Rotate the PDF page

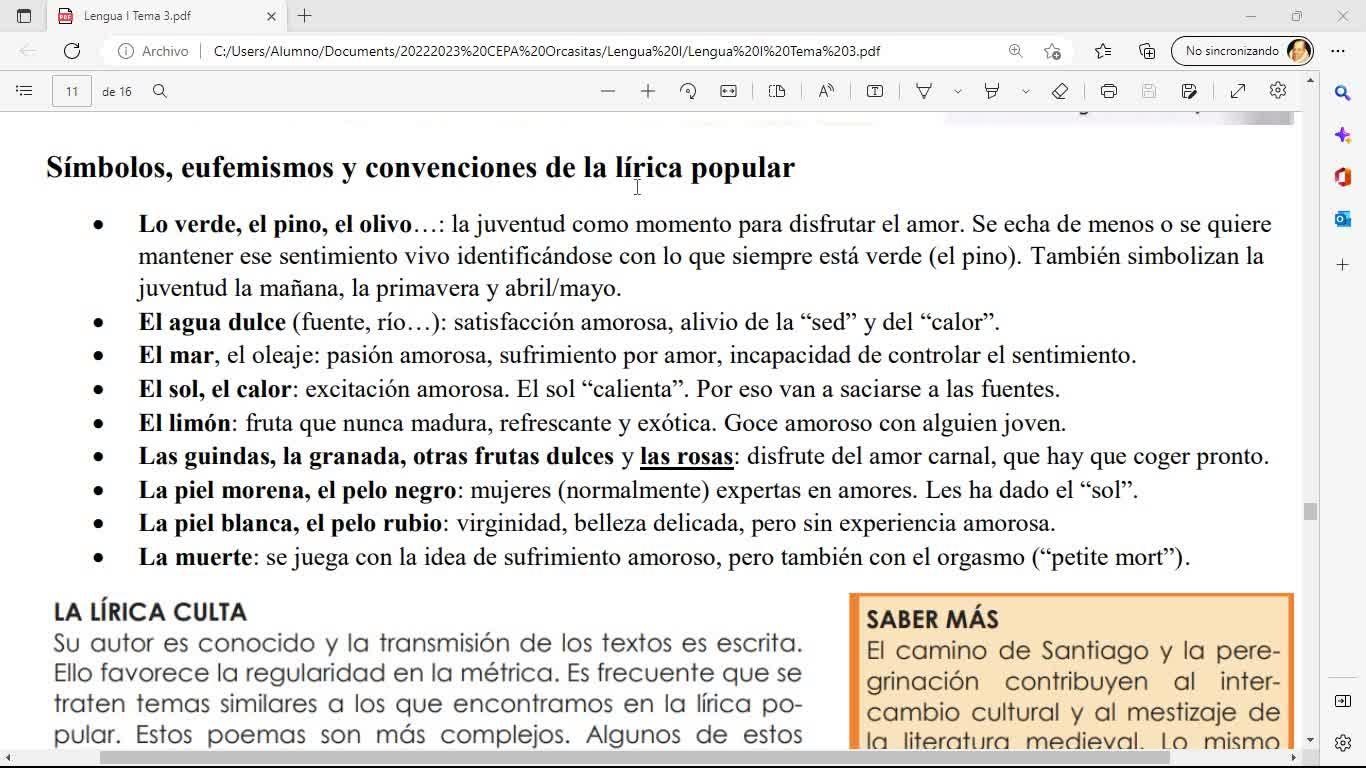point(688,91)
